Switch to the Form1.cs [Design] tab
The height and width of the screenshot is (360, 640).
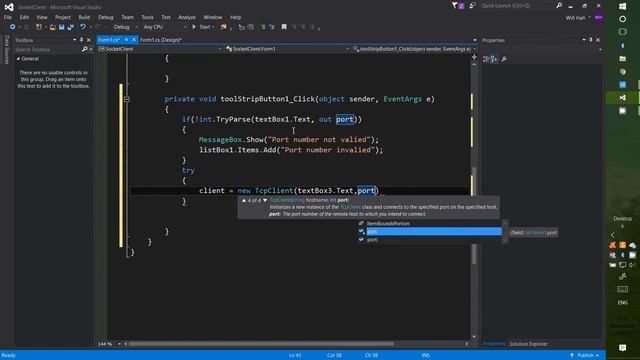pyautogui.click(x=160, y=40)
